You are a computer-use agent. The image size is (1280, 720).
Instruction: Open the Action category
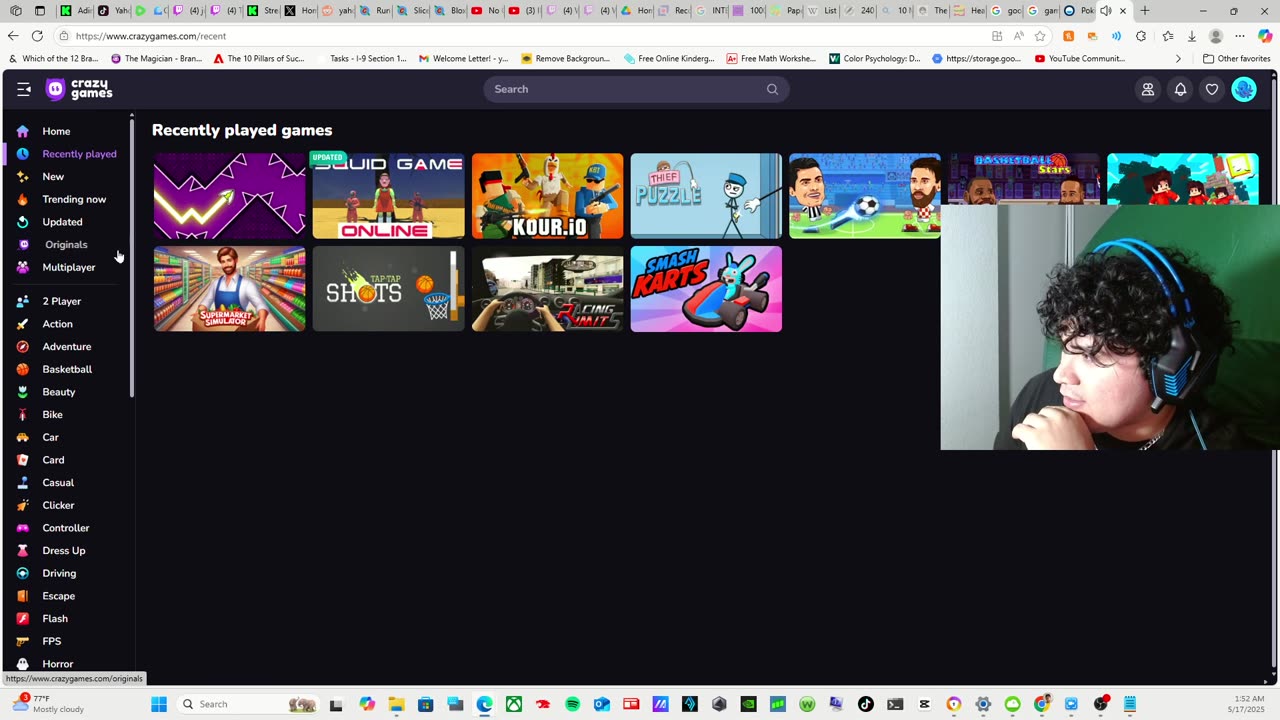[57, 324]
